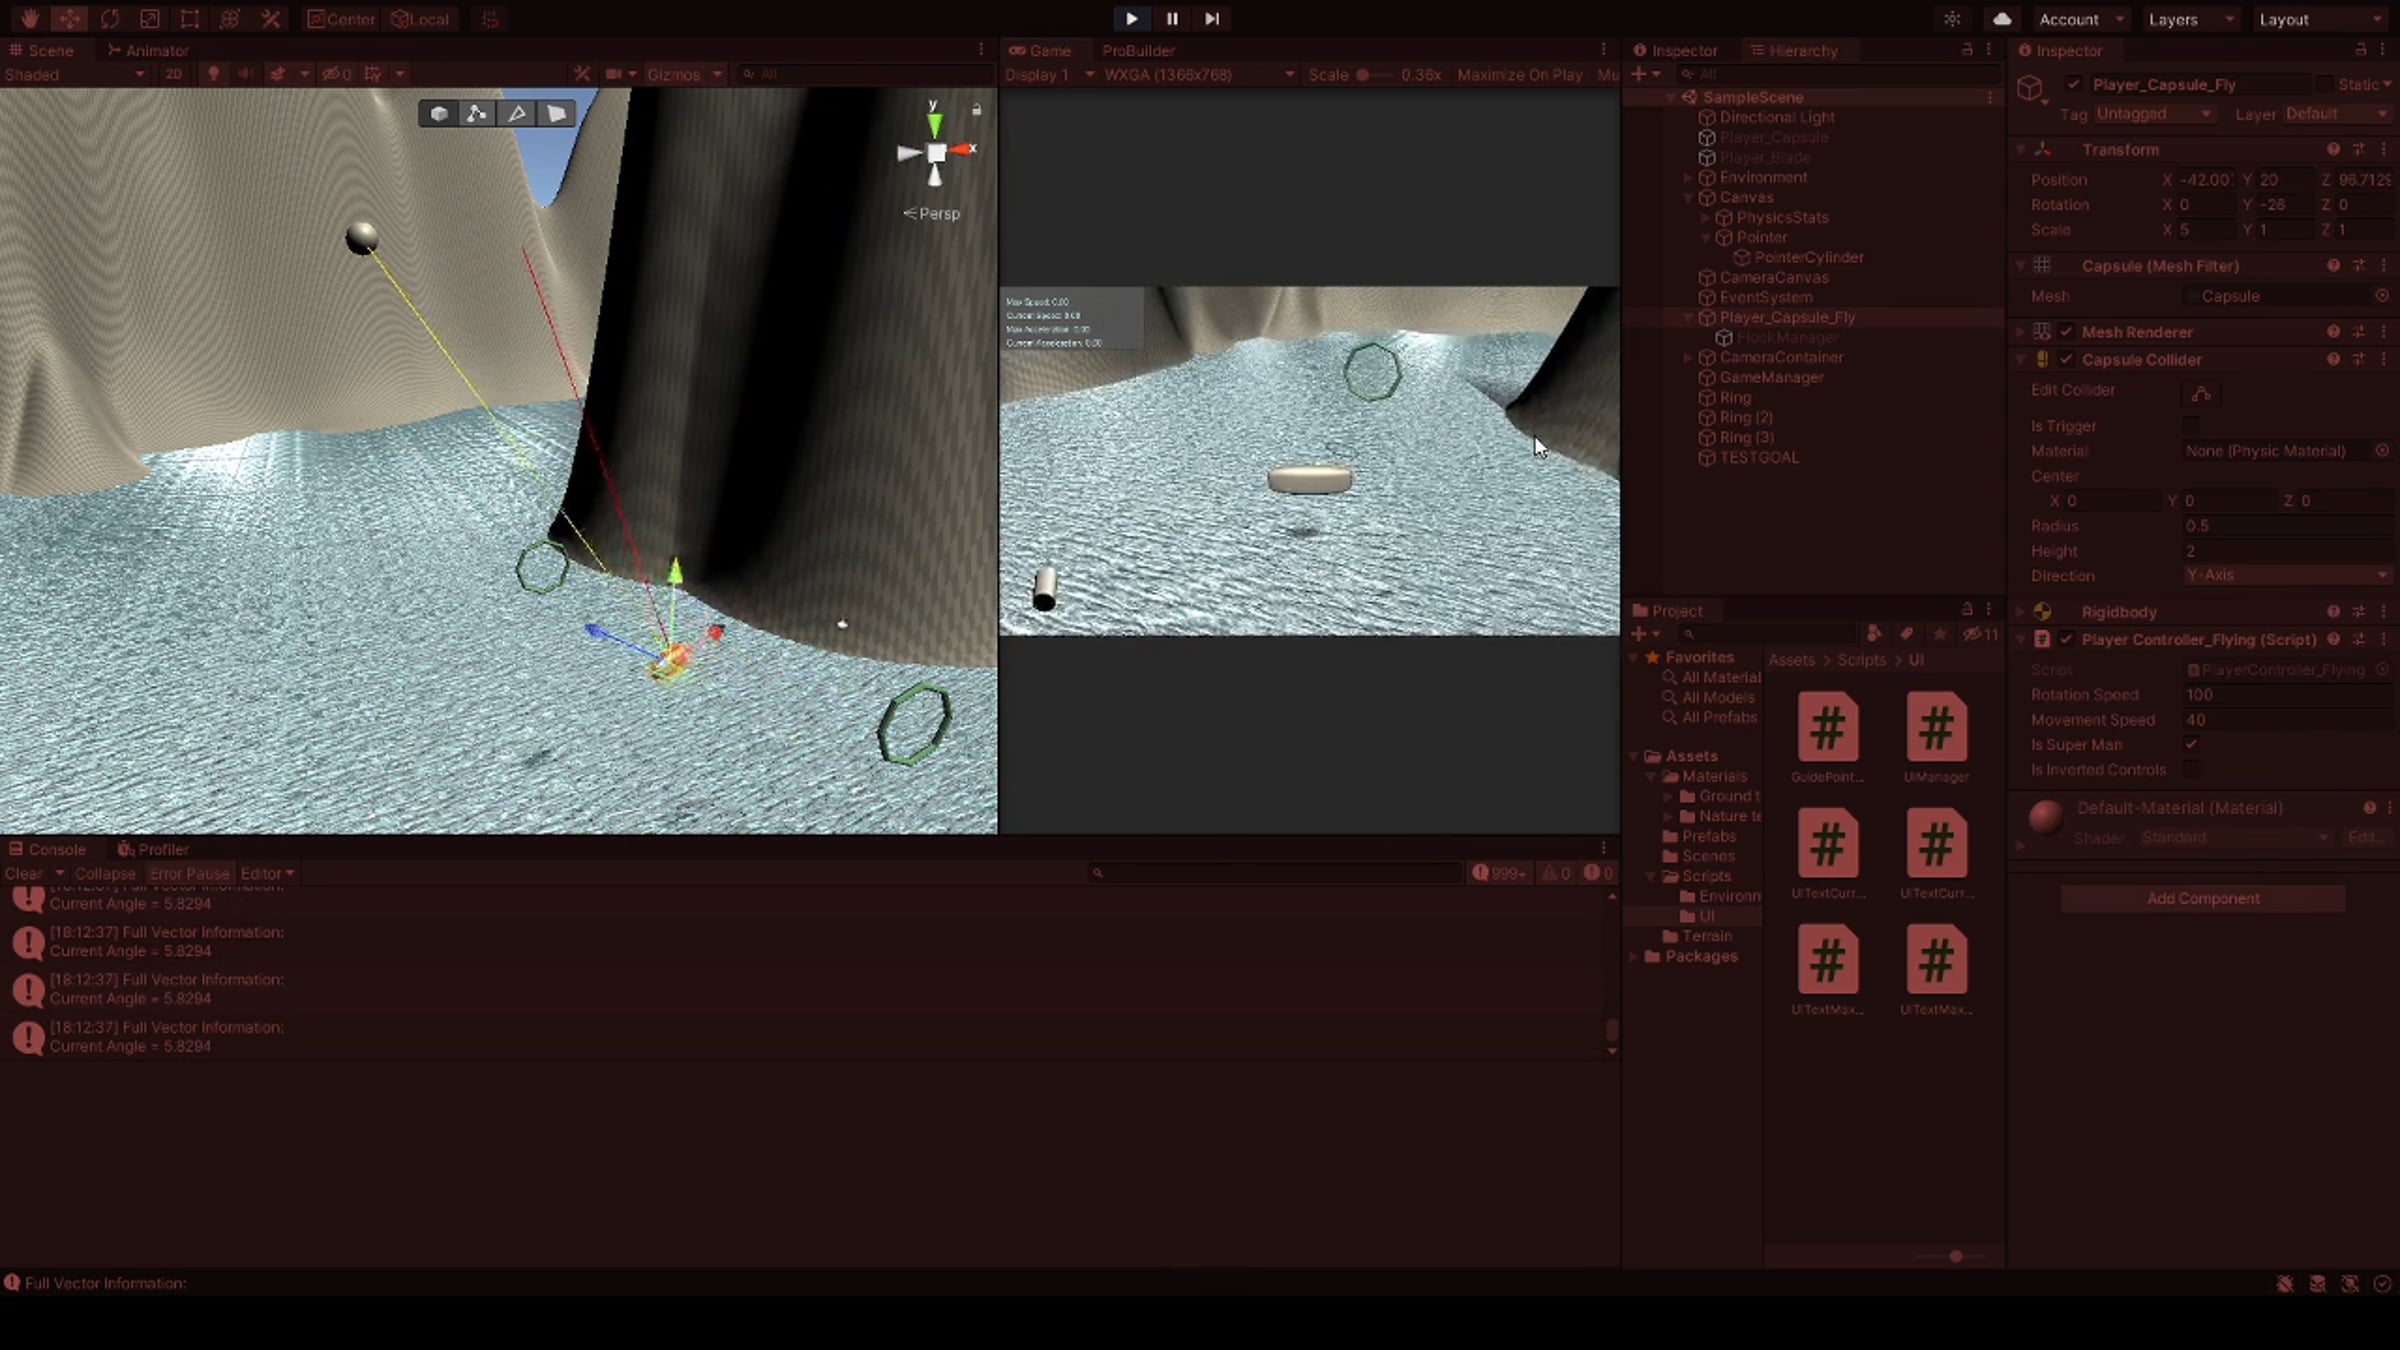
Task: Toggle the GameObject active checkbox
Action: 2073,84
